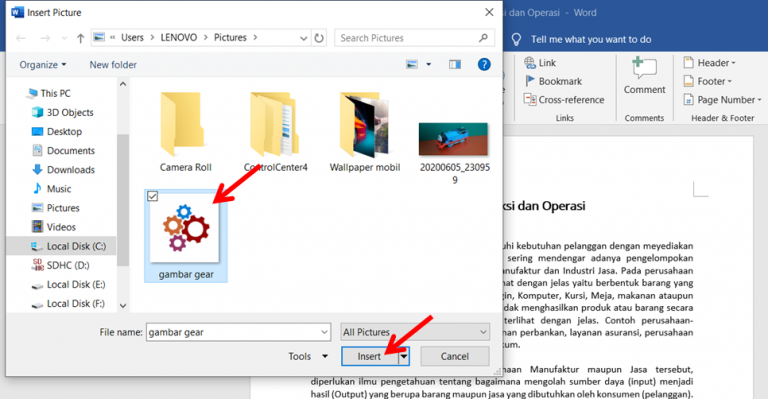Click the Link button in Word ribbon
The image size is (768, 399).
(x=540, y=63)
